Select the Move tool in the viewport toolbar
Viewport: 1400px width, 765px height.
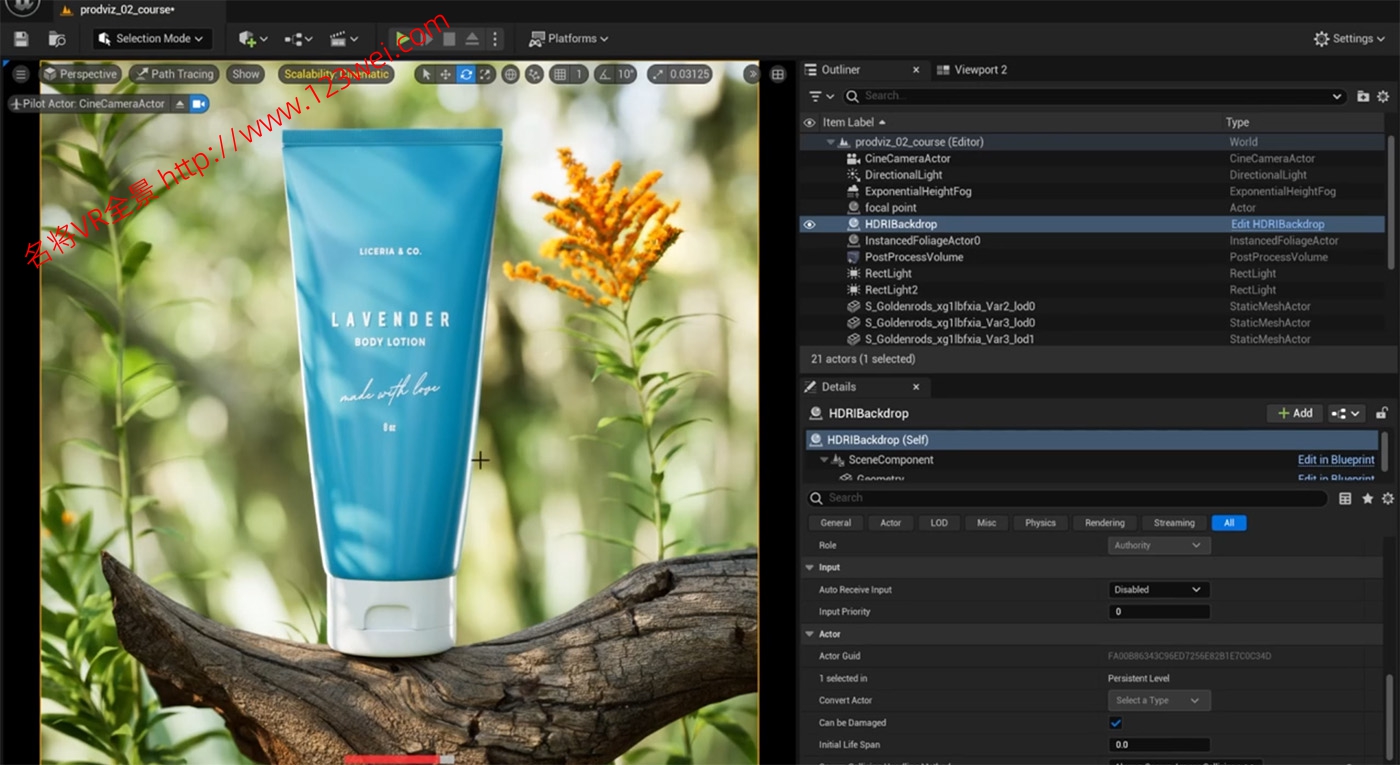click(444, 74)
